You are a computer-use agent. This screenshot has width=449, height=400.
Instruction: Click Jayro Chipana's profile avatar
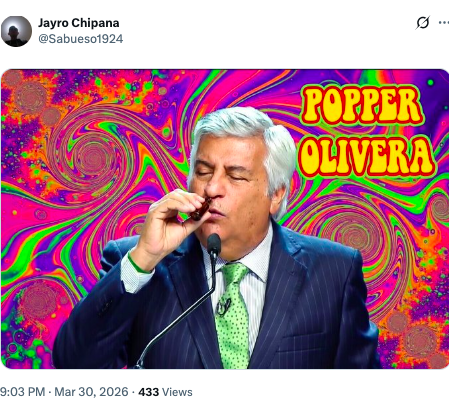[x=16, y=31]
